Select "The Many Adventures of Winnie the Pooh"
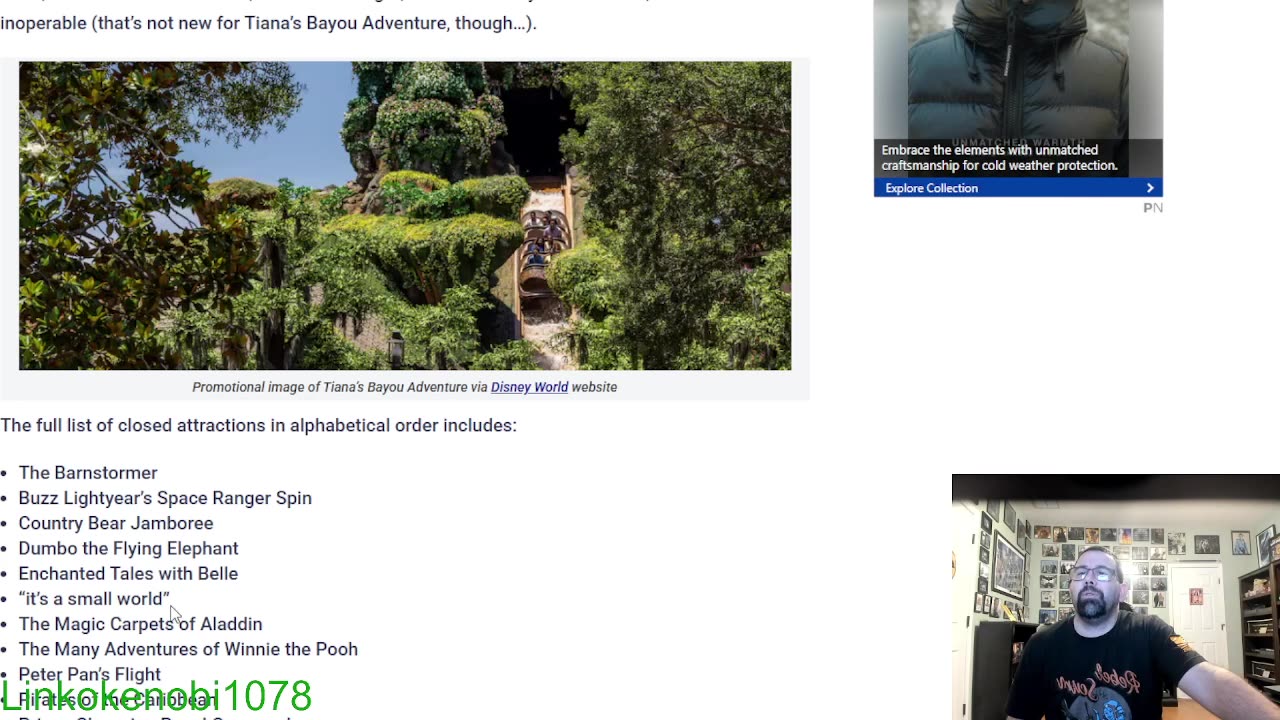Viewport: 1280px width, 720px height. click(x=188, y=649)
